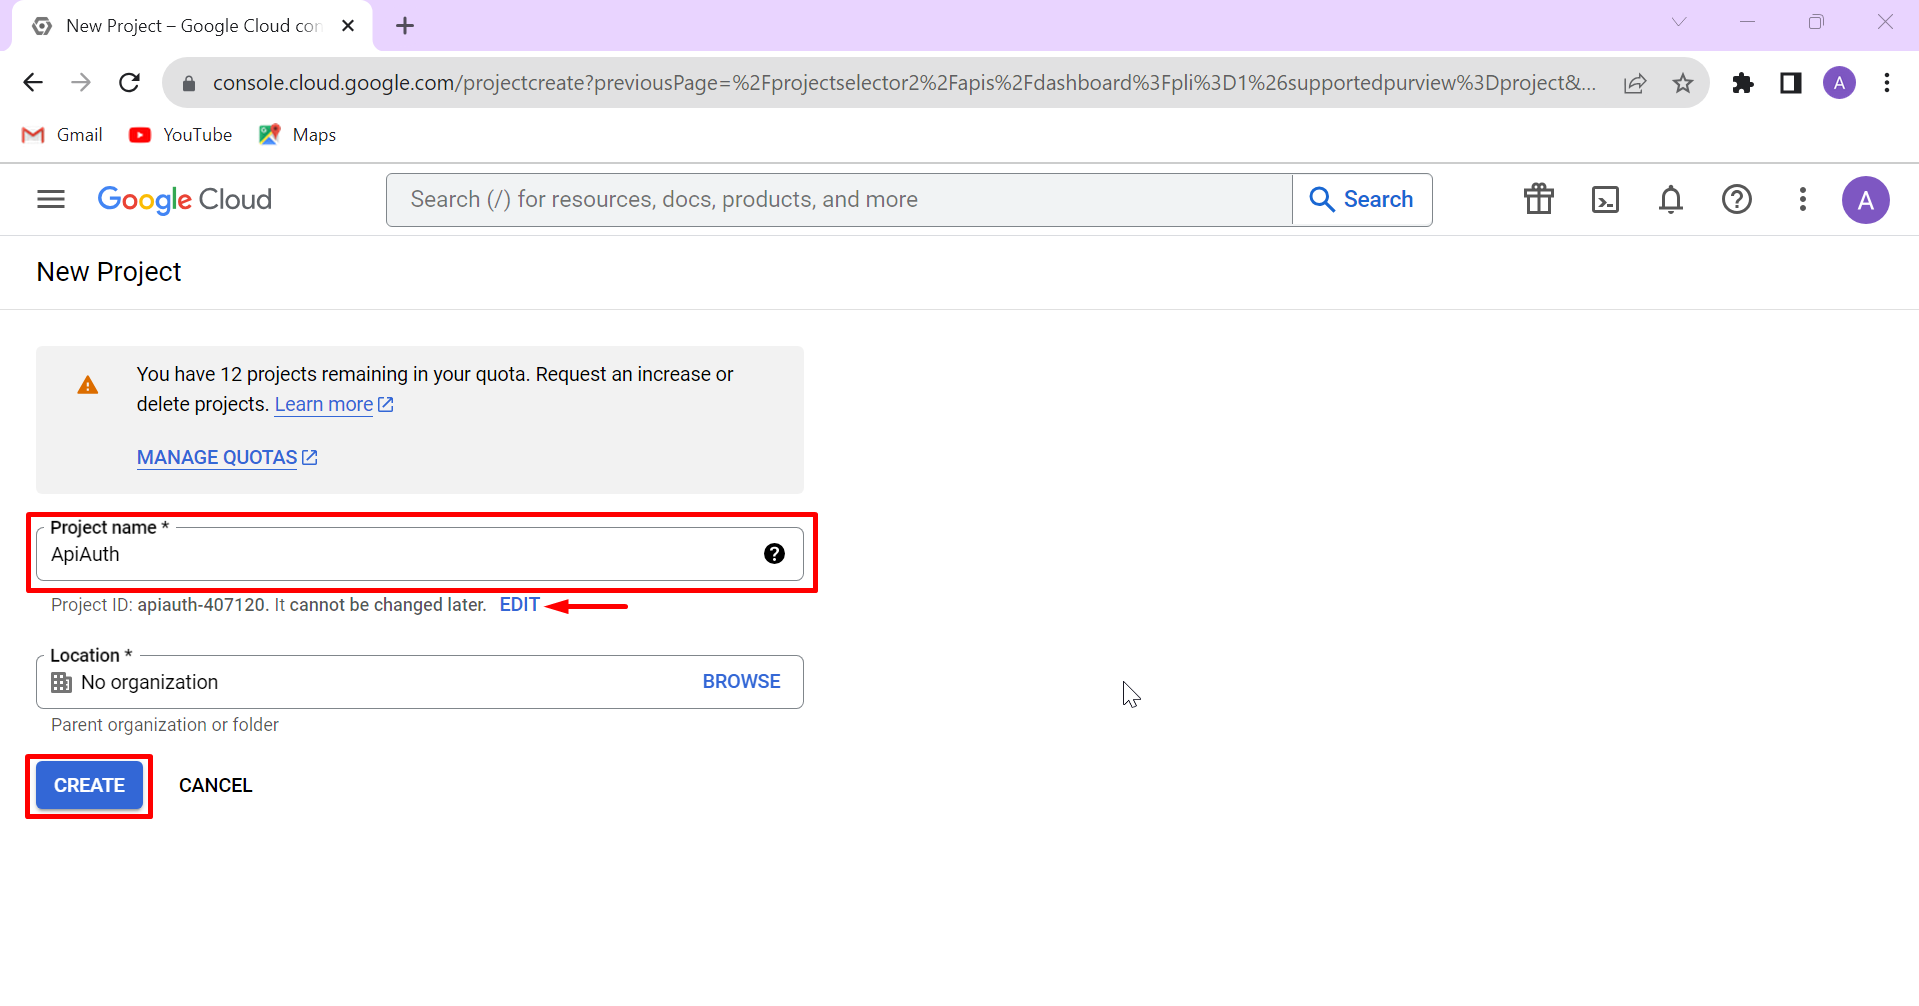Click the Project name help icon
Image resolution: width=1919 pixels, height=1006 pixels.
[774, 553]
